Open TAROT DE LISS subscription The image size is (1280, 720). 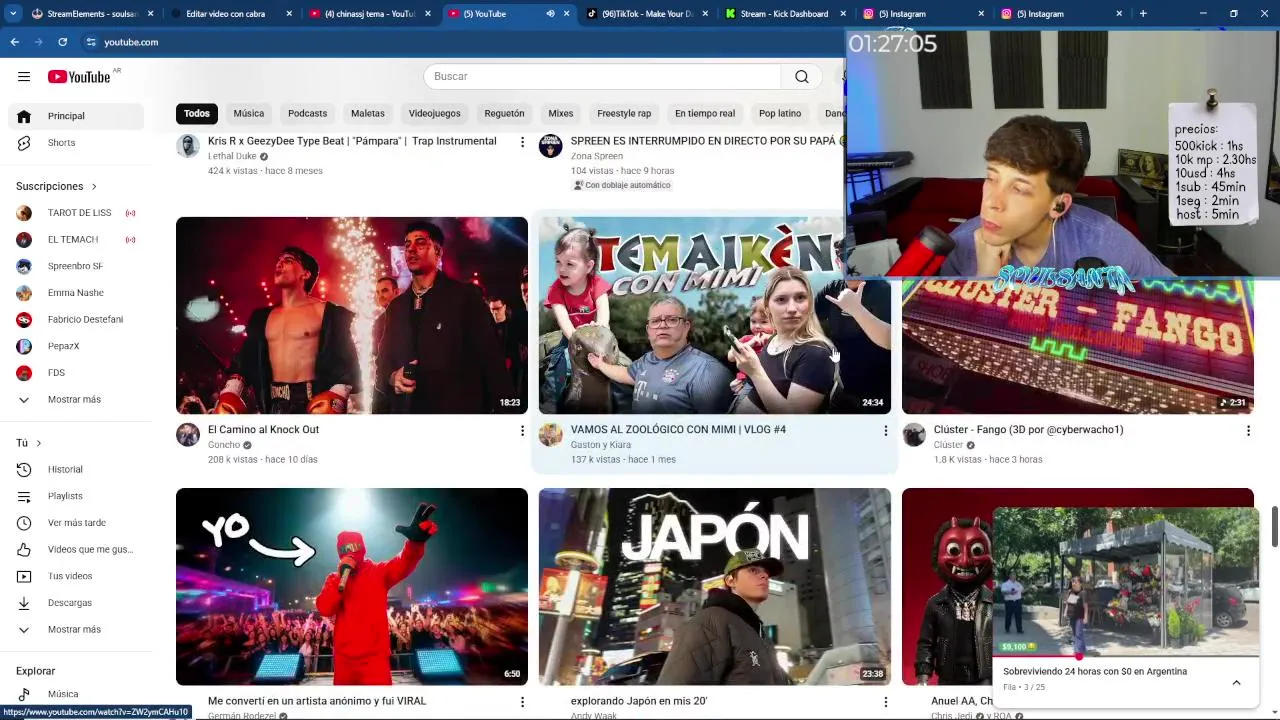[76, 213]
